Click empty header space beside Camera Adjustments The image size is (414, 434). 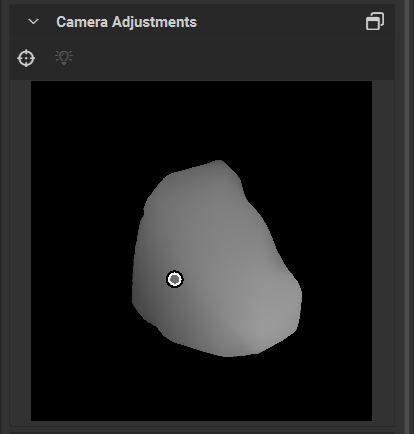(280, 22)
